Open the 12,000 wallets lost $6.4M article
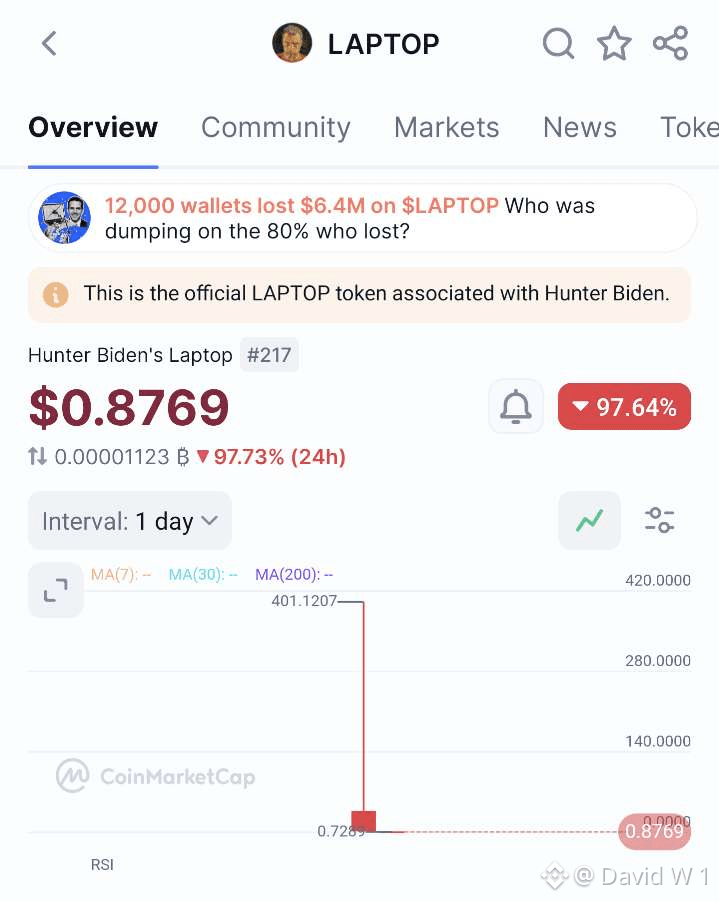Screen dimensions: 719x901 pos(363,218)
